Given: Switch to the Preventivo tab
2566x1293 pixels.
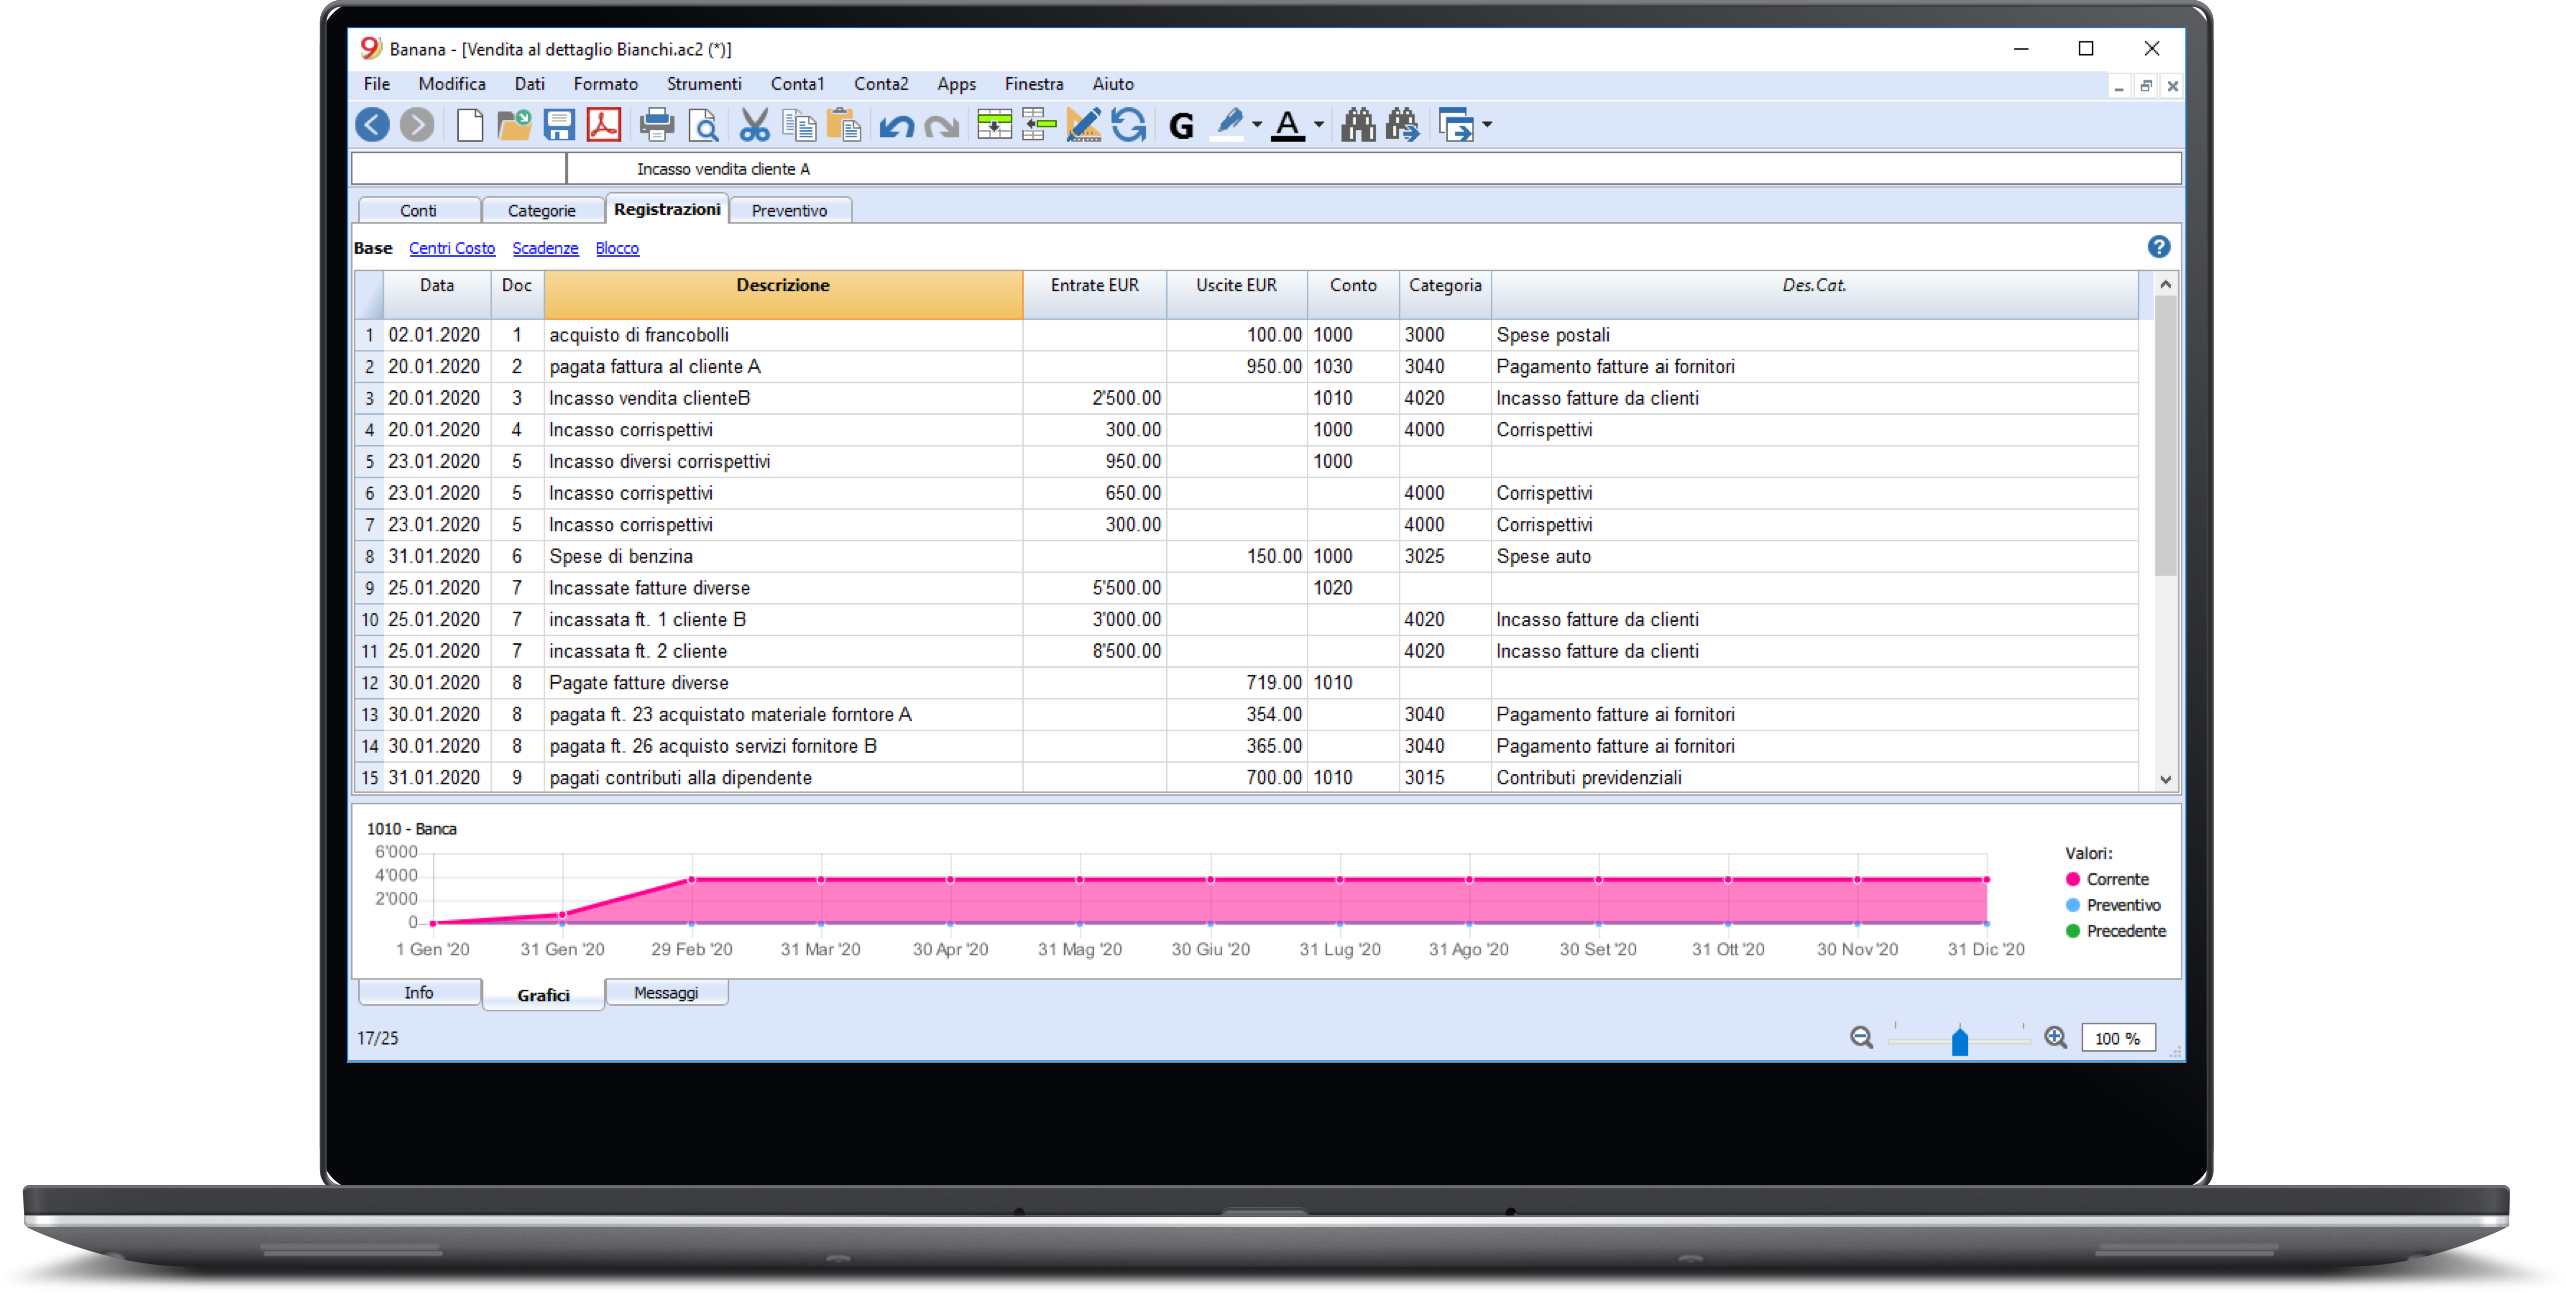Looking at the screenshot, I should [x=789, y=210].
